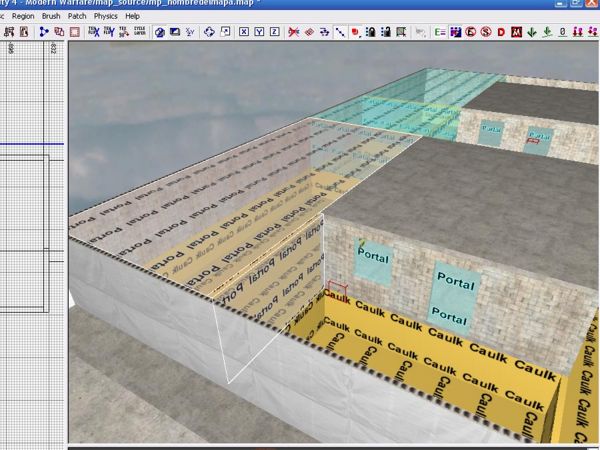Viewport: 600px width, 450px height.
Task: Click the resize arrow box icon
Action: 225,32
